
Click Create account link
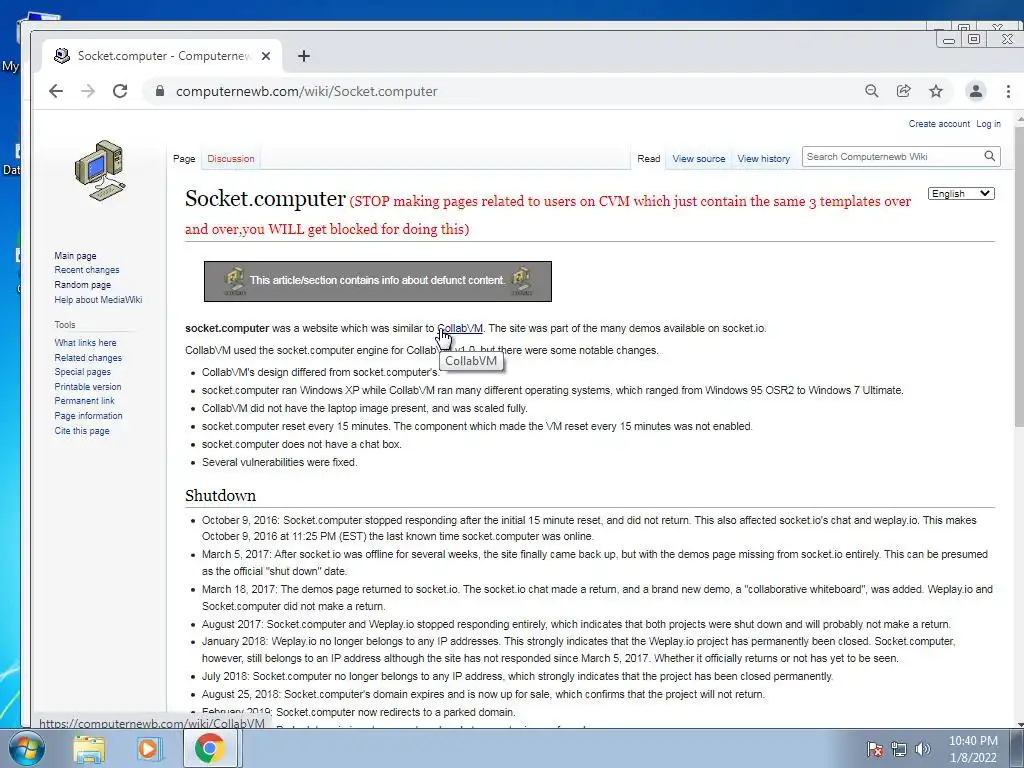939,123
